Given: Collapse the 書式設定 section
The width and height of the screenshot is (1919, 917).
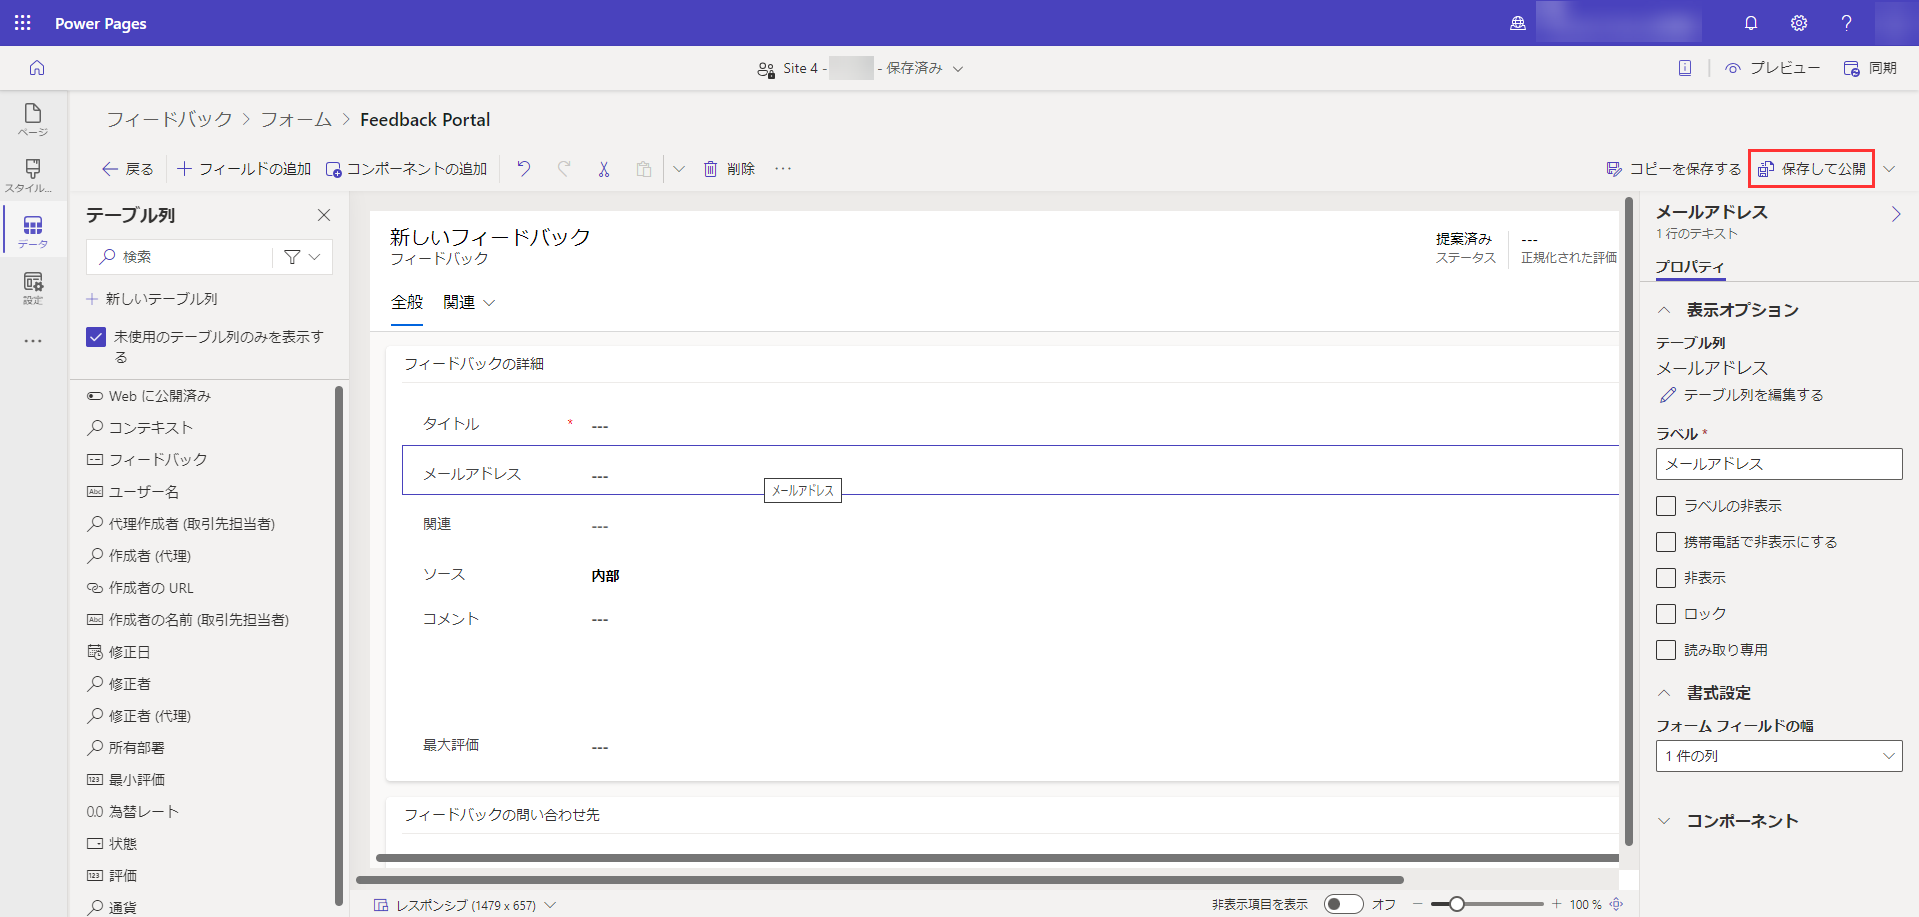Looking at the screenshot, I should pyautogui.click(x=1664, y=693).
